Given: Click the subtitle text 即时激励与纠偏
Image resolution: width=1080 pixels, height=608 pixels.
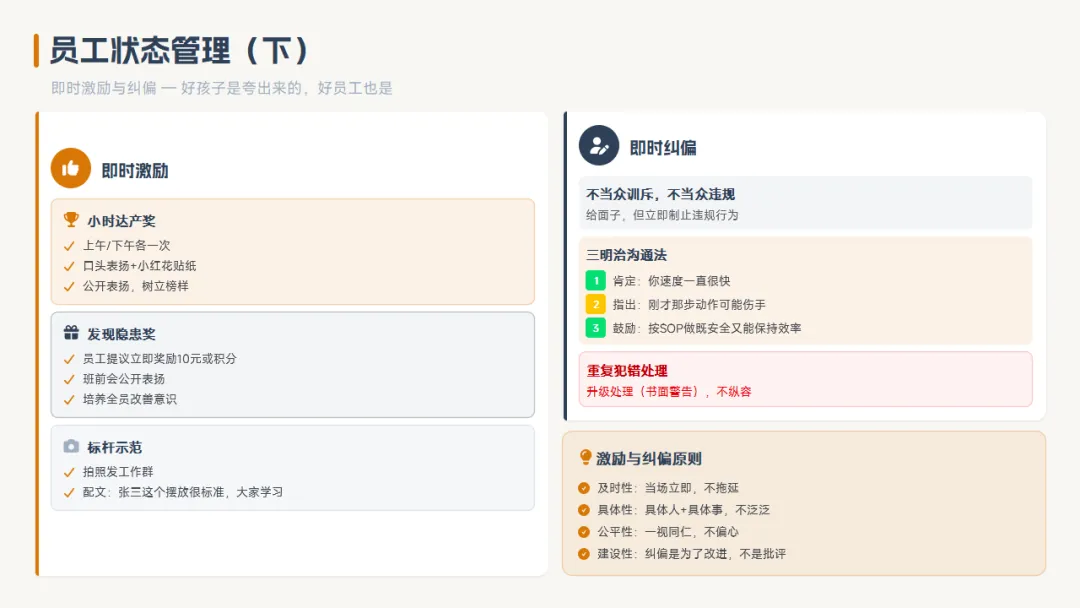Looking at the screenshot, I should pos(102,88).
